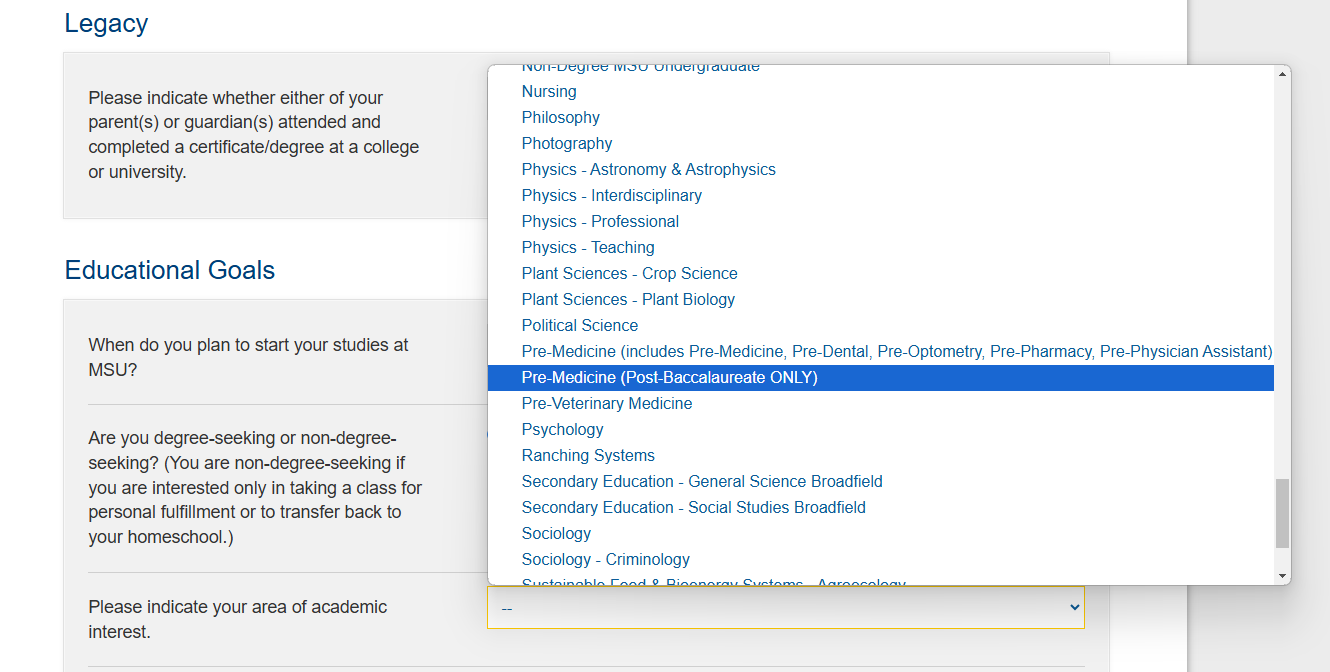Choose Secondary Education - Social Studies Broadfield
The width and height of the screenshot is (1330, 672).
880,507
